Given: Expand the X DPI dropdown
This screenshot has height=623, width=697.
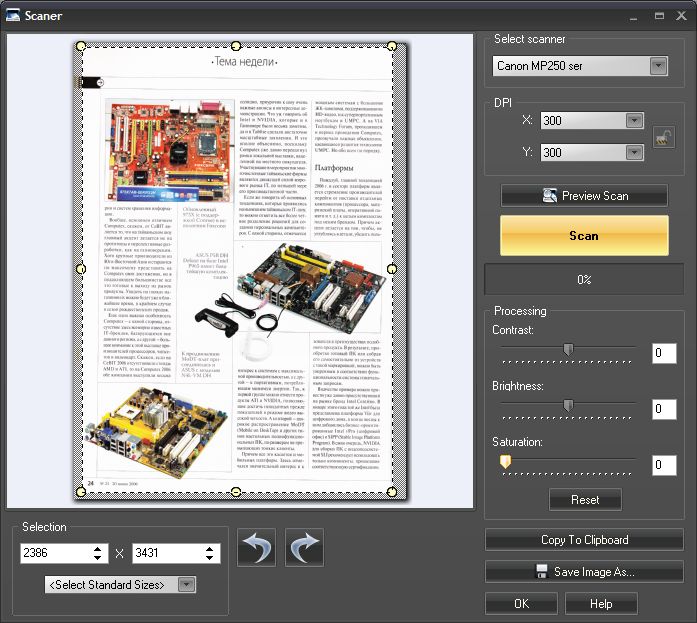Looking at the screenshot, I should coord(632,121).
